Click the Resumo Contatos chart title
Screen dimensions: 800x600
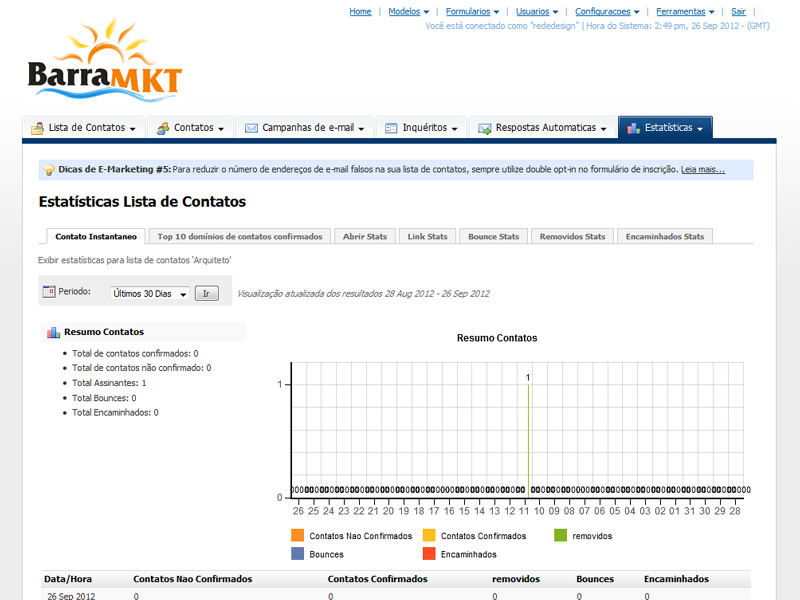497,338
